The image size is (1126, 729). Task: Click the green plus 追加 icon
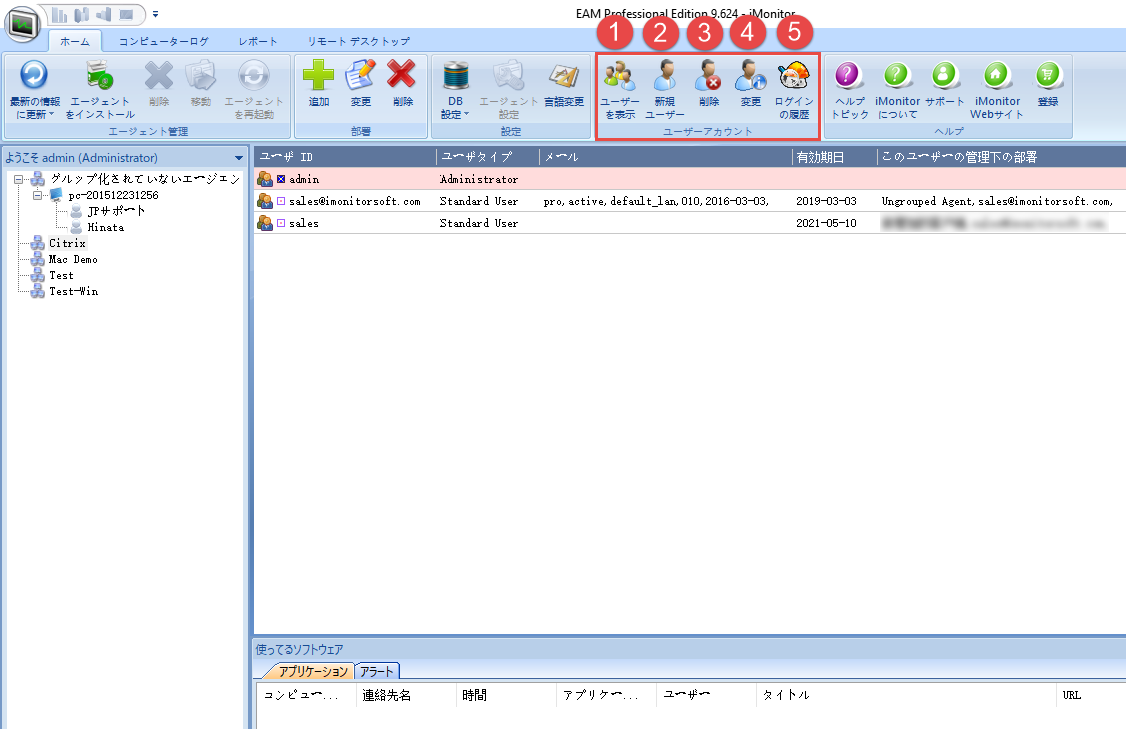[318, 75]
